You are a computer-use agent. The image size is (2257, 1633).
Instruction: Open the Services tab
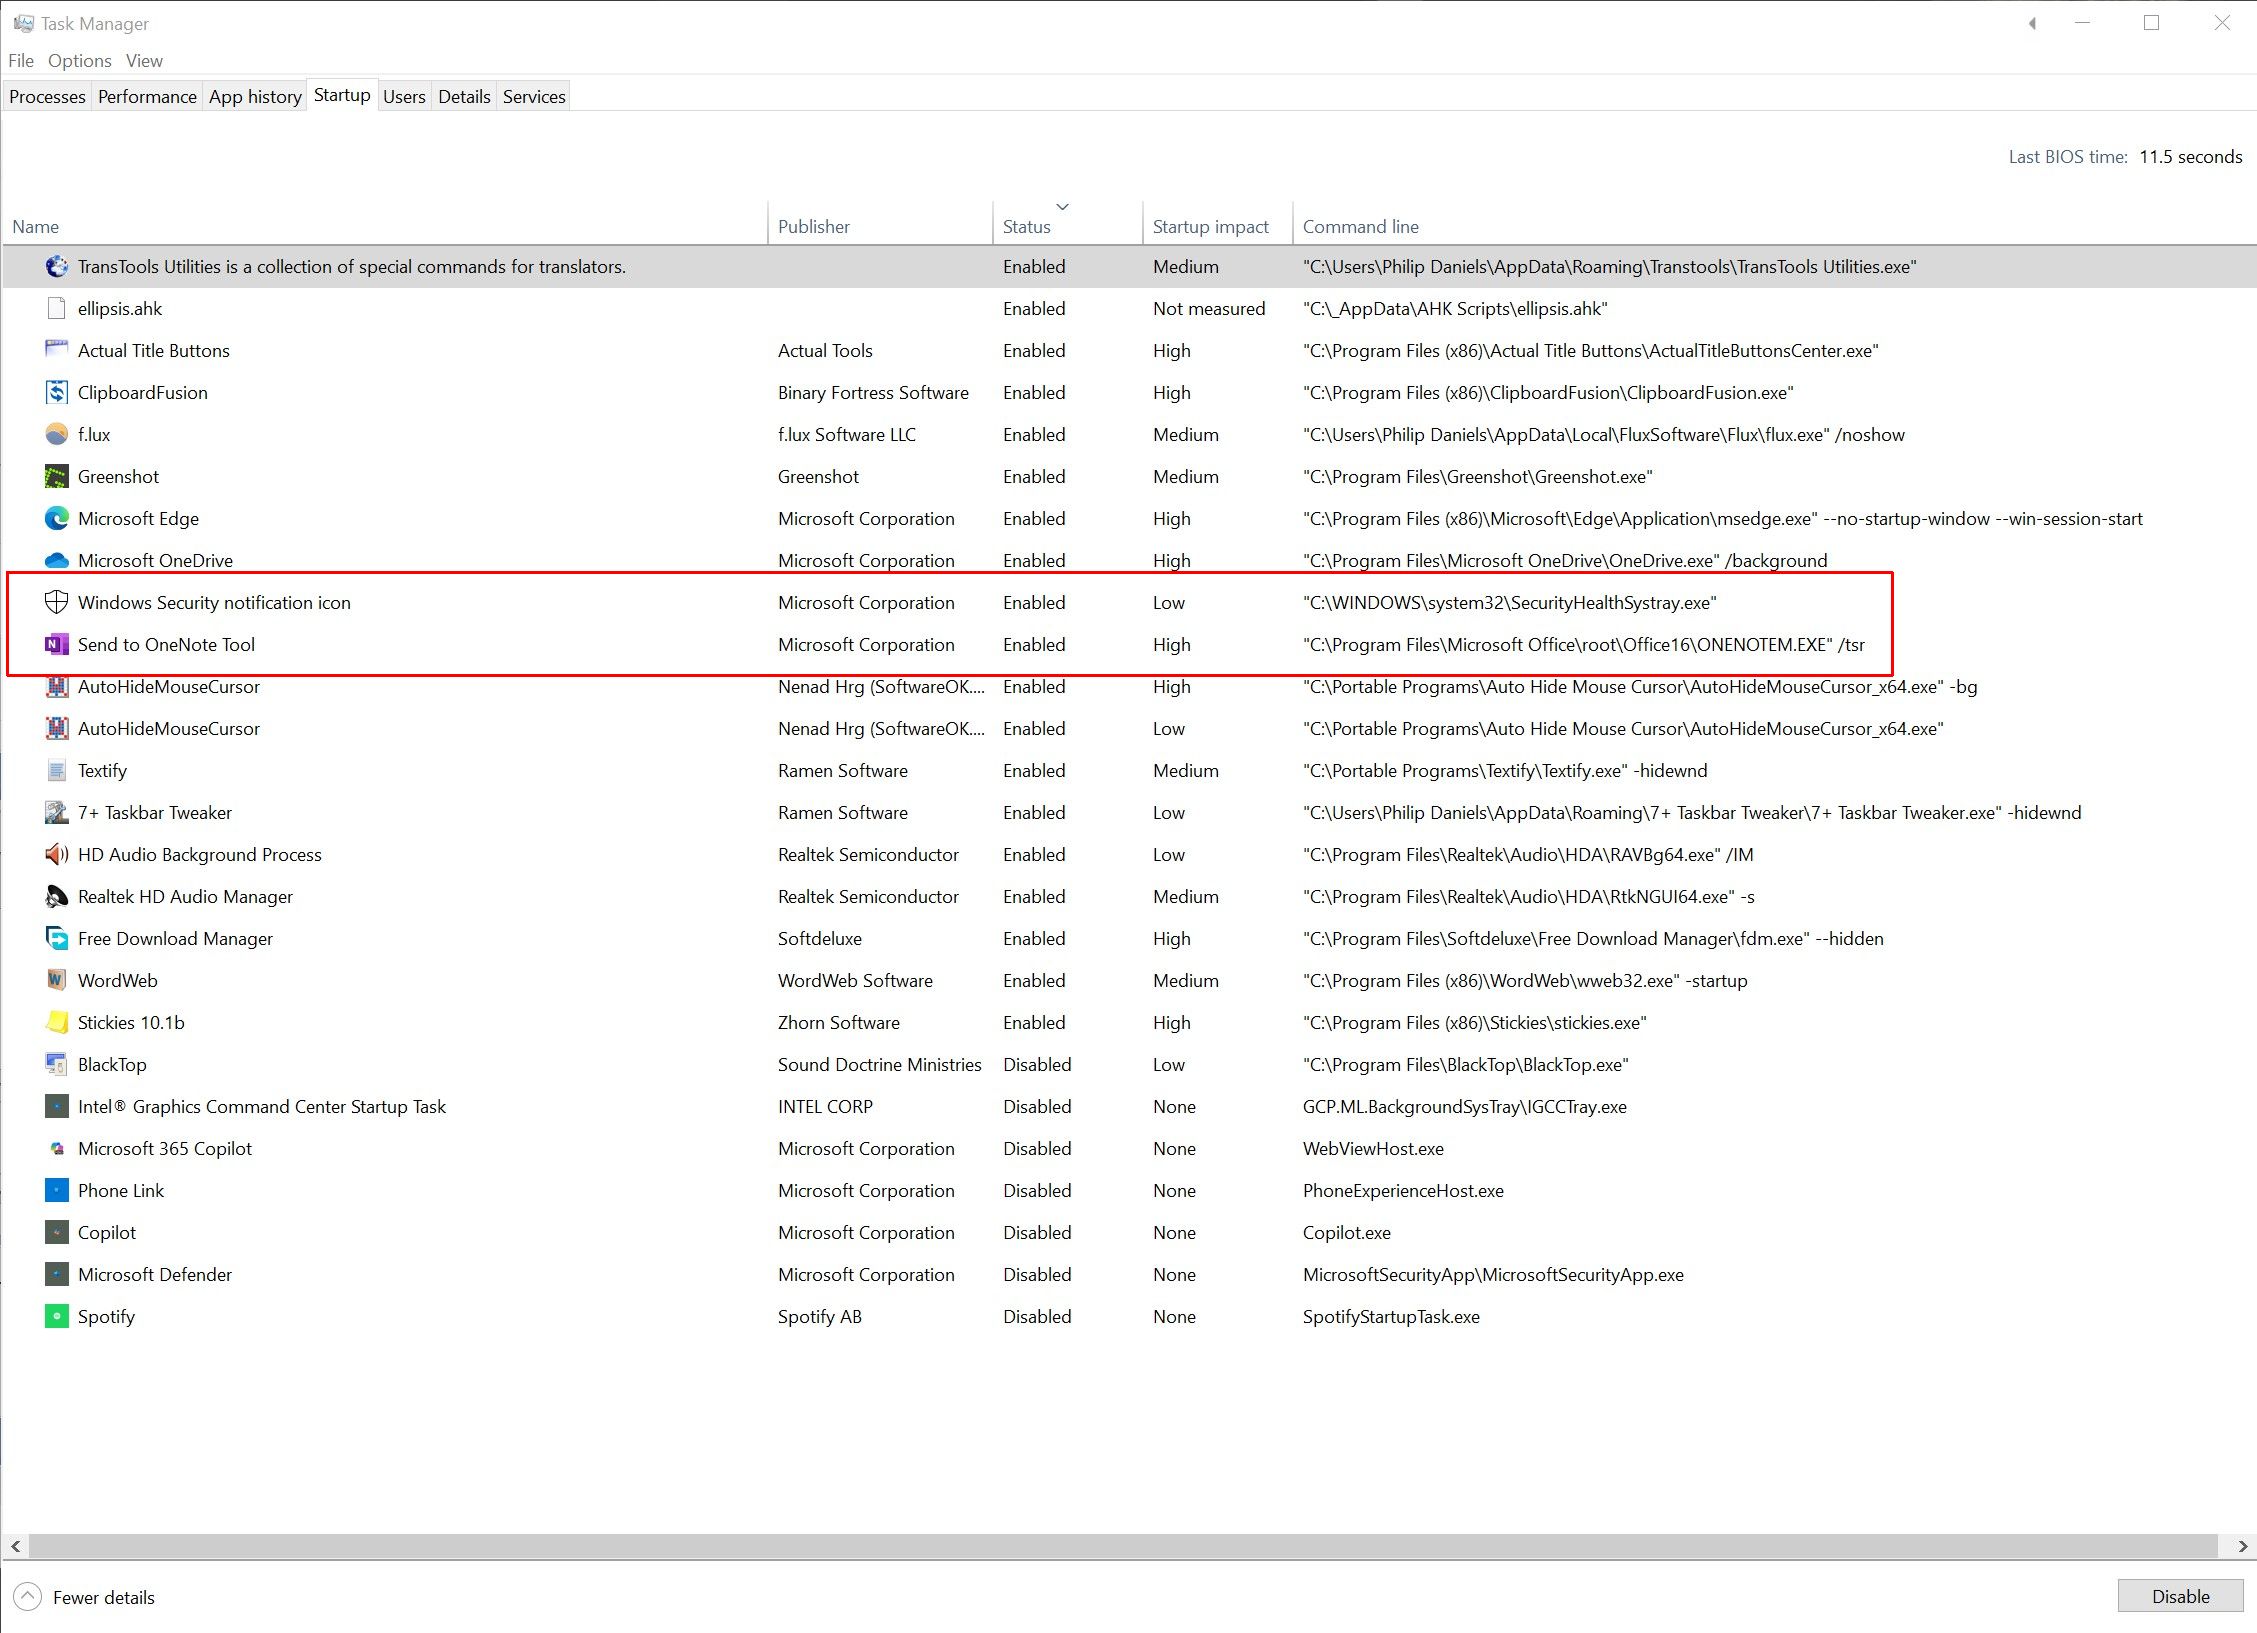coord(534,97)
